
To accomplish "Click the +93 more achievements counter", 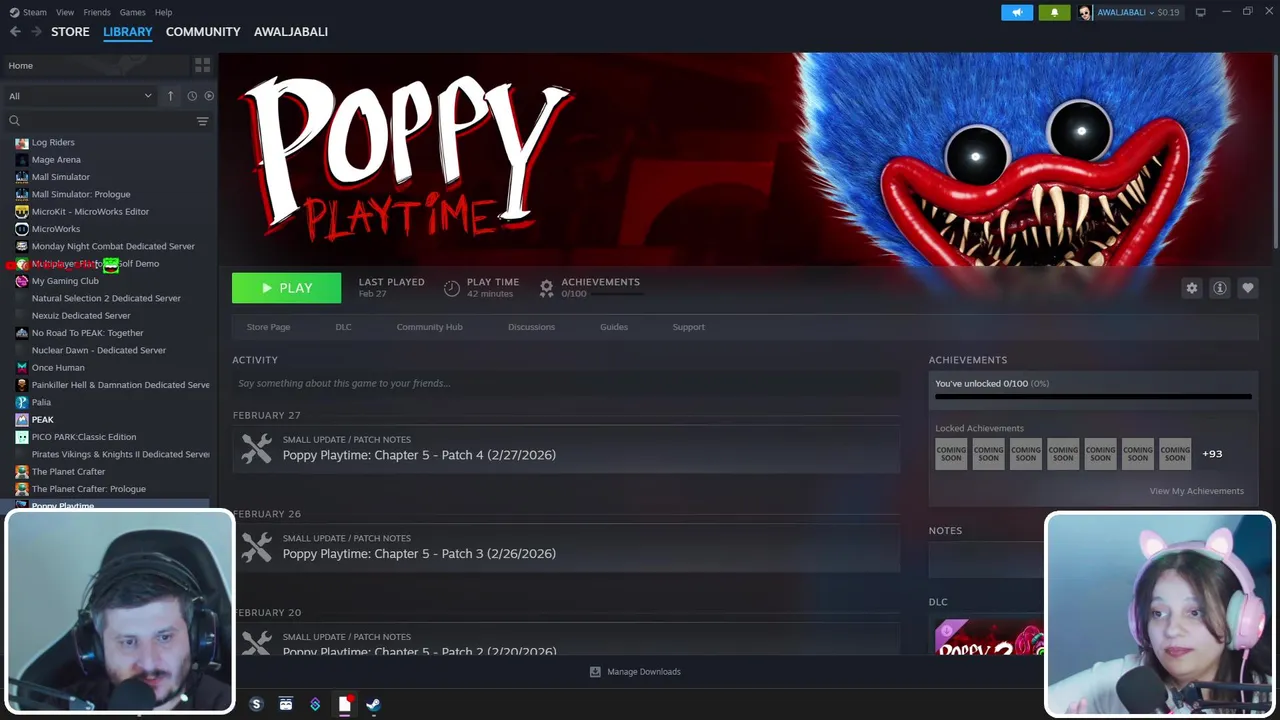I will [1212, 454].
